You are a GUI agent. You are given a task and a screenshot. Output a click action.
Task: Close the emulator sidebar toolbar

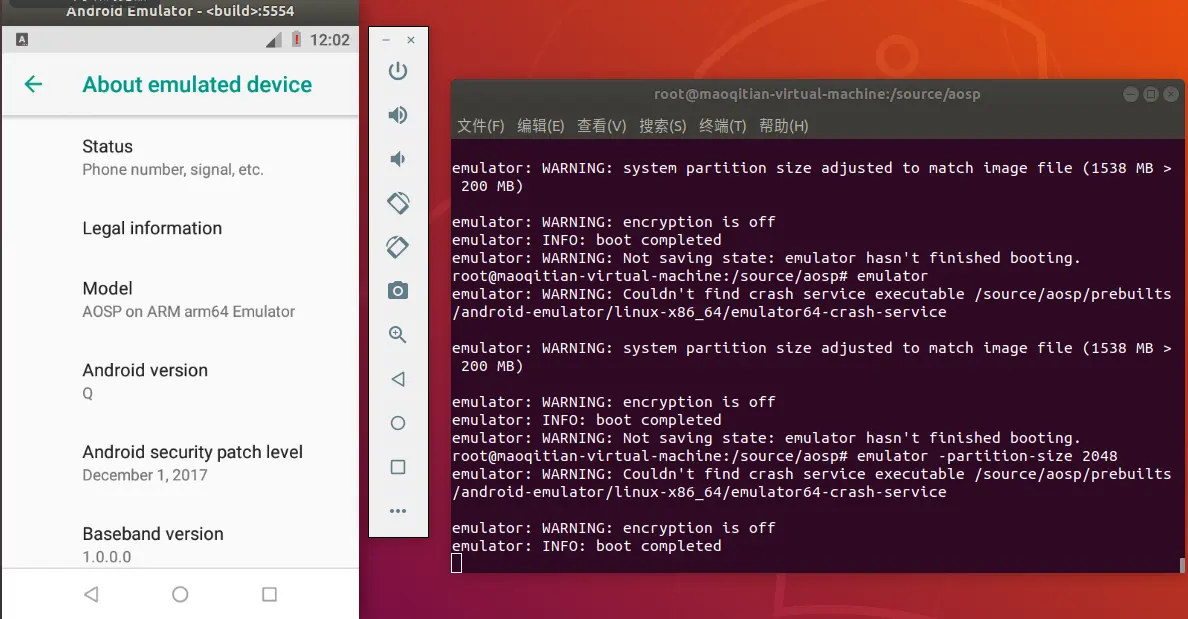(411, 39)
